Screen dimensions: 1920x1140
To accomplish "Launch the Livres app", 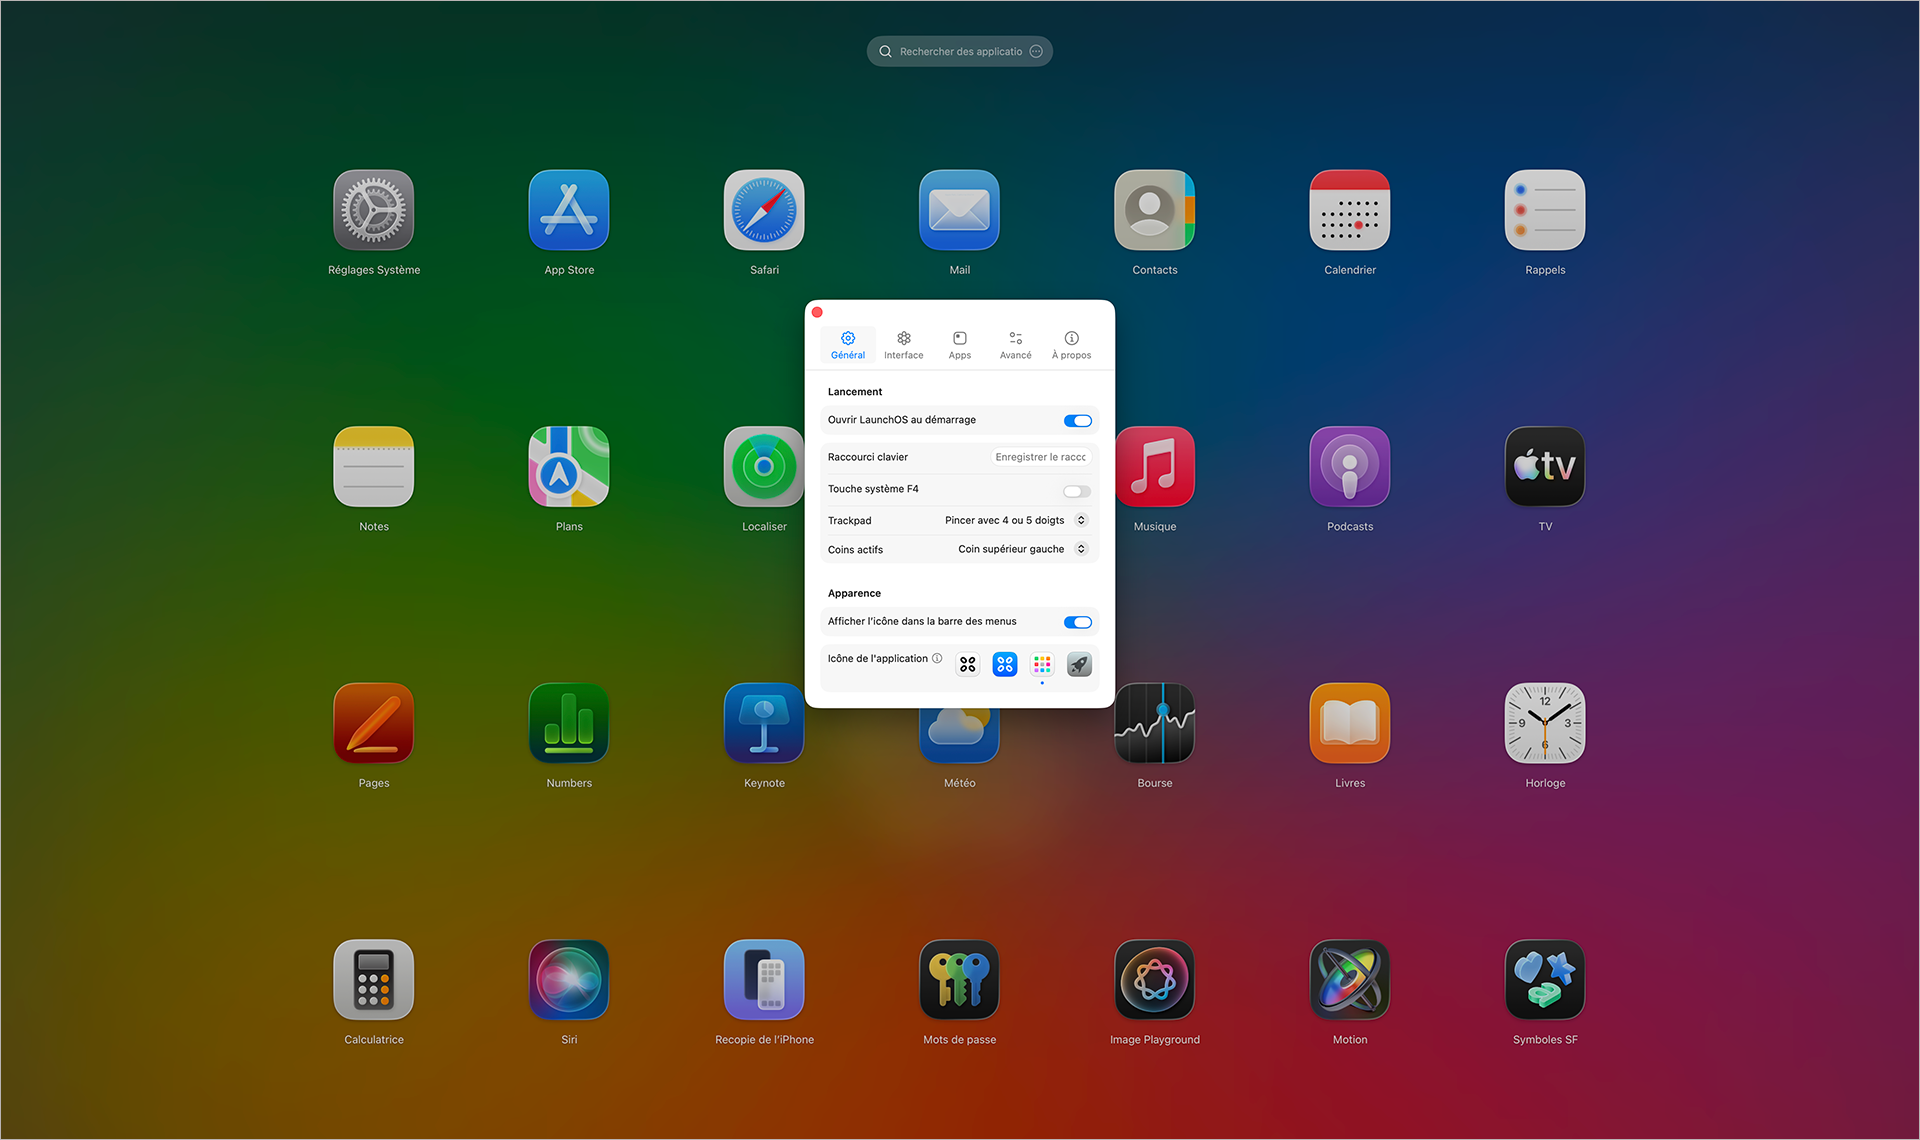I will (x=1350, y=723).
